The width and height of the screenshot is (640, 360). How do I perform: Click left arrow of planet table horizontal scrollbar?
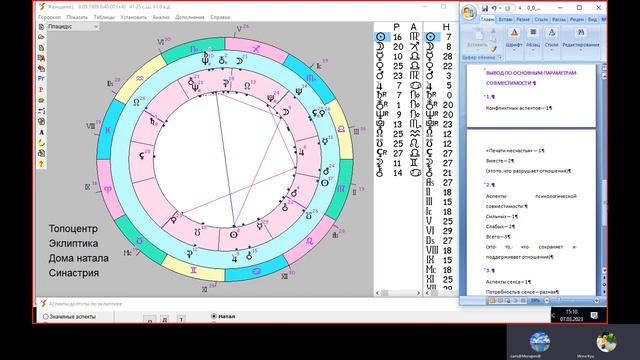[x=377, y=293]
